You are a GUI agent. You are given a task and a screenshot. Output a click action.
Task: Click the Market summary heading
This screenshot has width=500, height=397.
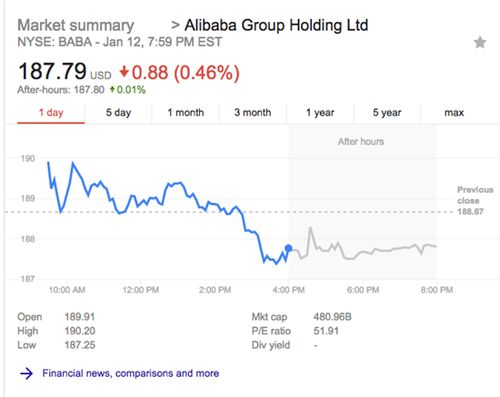point(76,25)
